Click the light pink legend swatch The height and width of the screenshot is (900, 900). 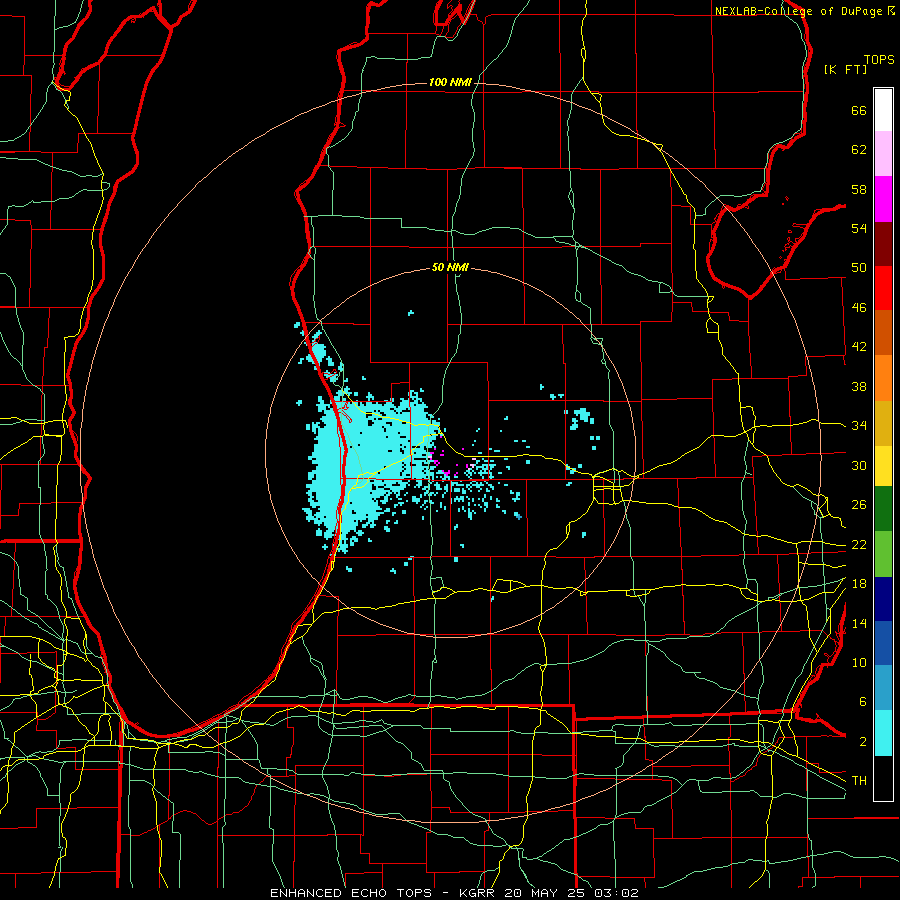pos(883,154)
